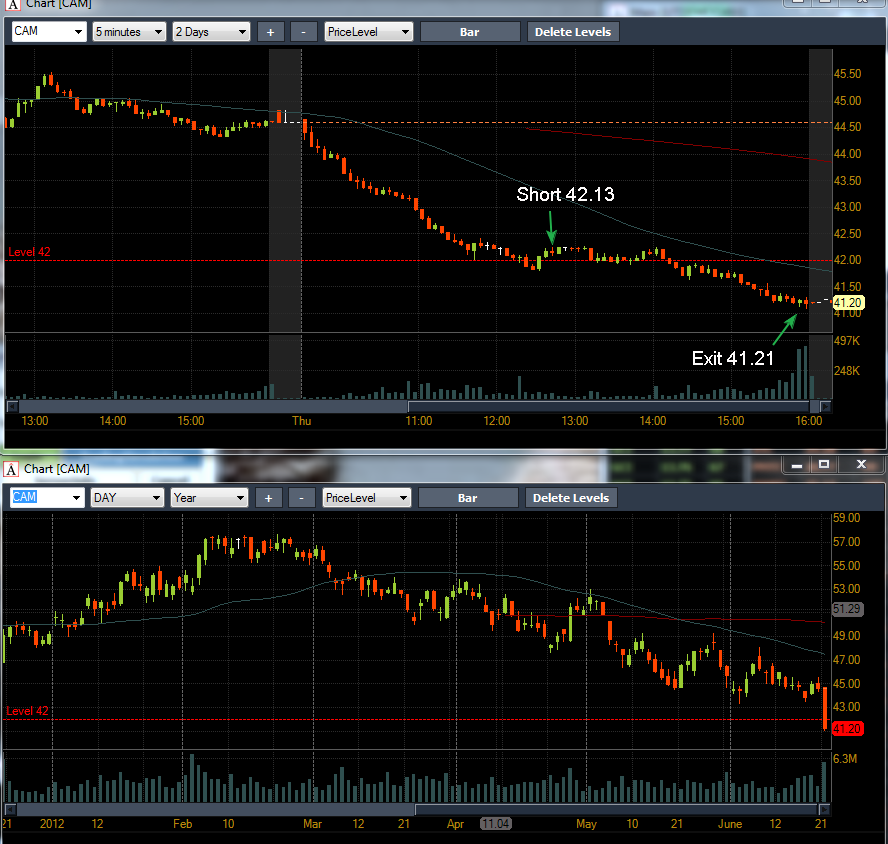The image size is (888, 844).
Task: Click scroll right arrow of top chart scrollbar
Action: [x=825, y=406]
